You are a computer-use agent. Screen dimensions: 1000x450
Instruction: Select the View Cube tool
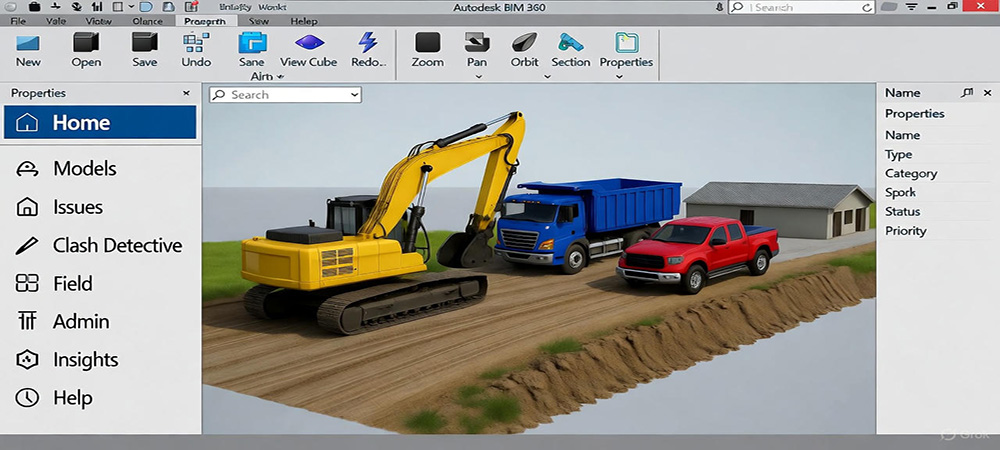pos(309,44)
